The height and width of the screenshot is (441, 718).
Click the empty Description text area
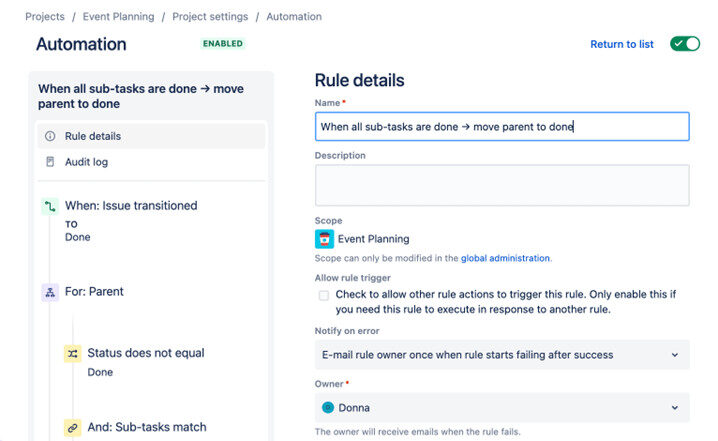(501, 185)
